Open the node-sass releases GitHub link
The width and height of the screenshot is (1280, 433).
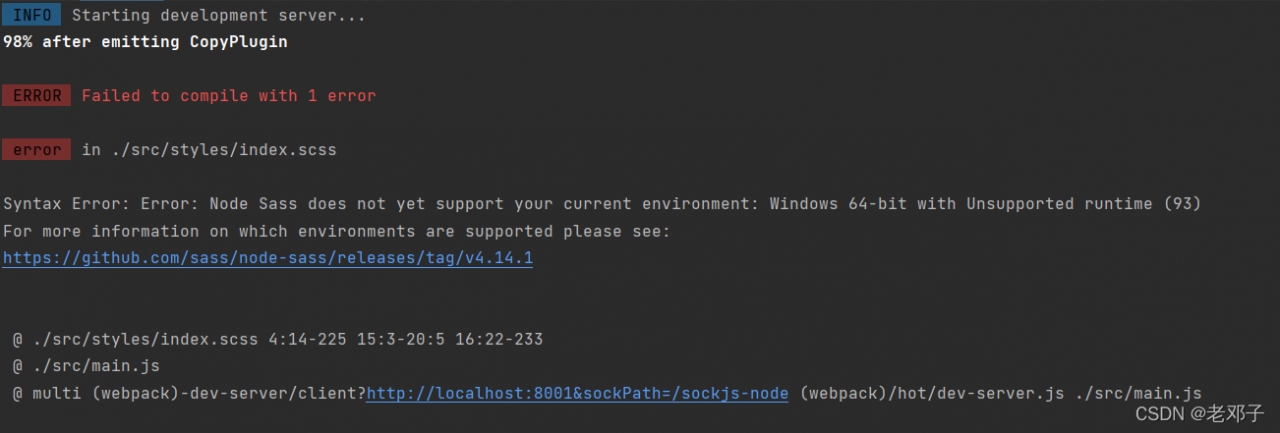pos(267,258)
